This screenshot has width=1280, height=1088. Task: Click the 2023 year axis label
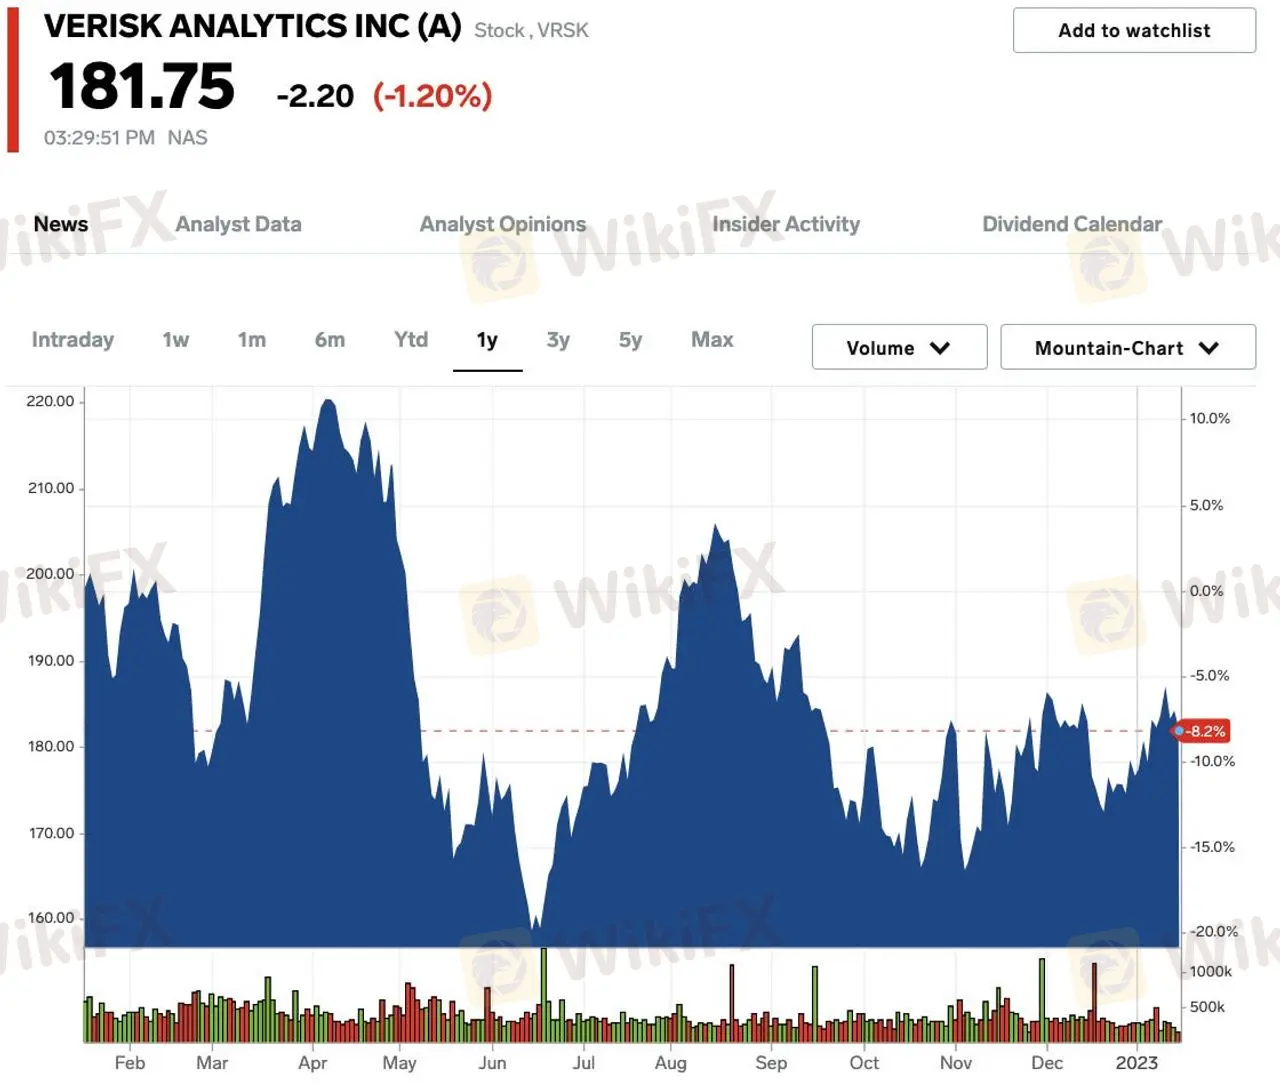pos(1137,1063)
